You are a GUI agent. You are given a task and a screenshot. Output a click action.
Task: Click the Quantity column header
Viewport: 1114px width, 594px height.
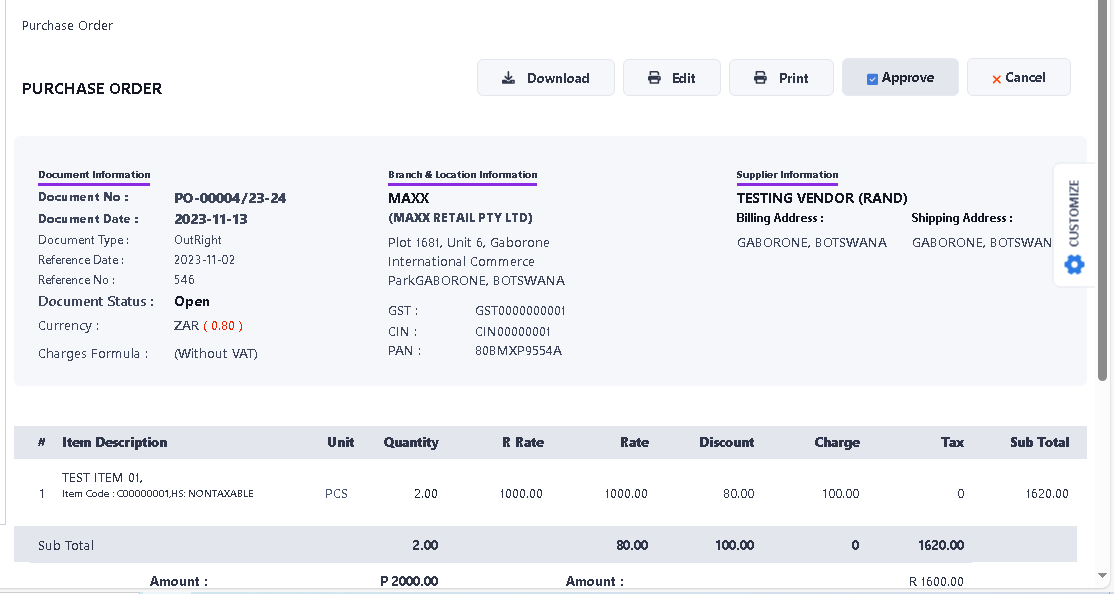pos(411,442)
